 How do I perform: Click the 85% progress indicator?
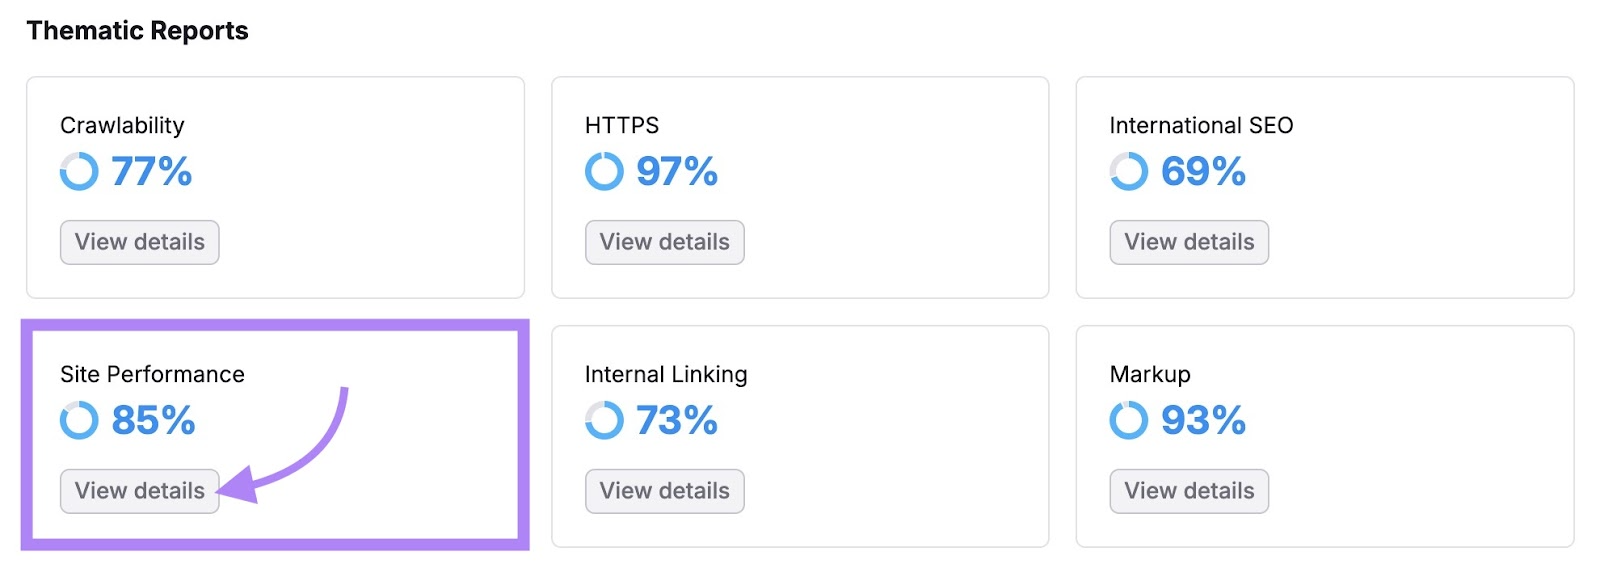click(153, 420)
